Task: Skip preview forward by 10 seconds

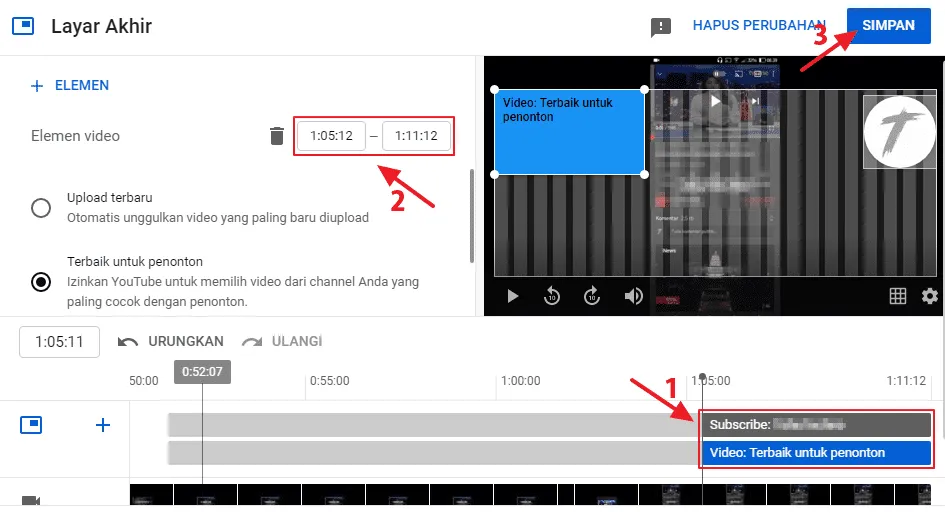Action: (592, 296)
